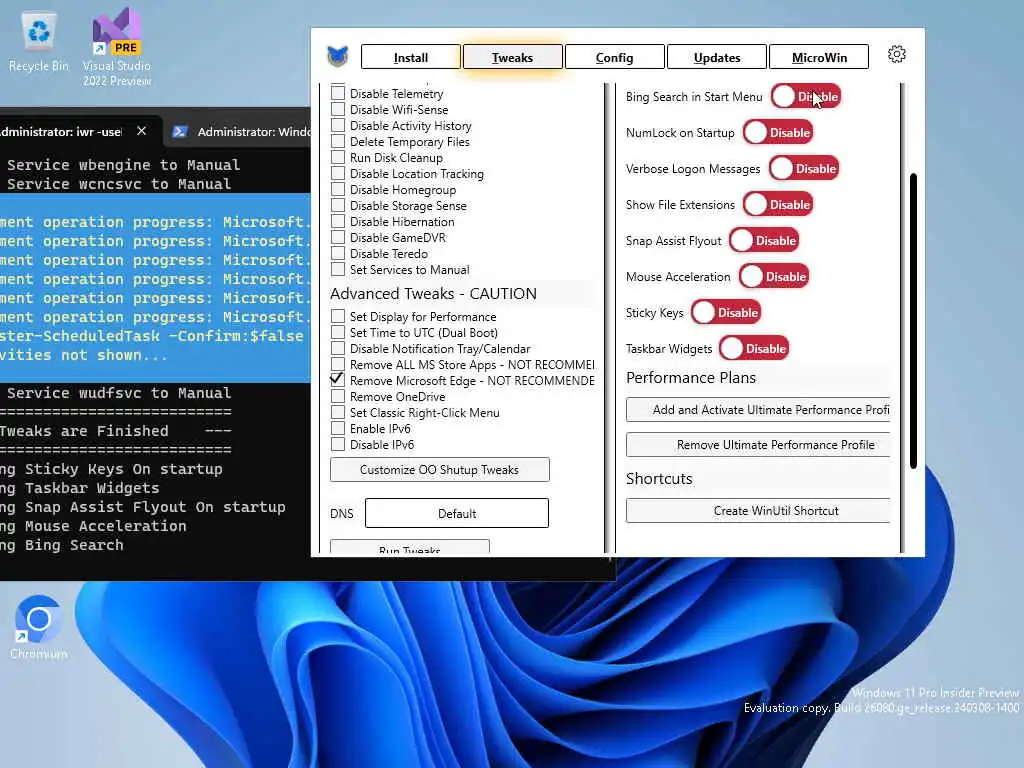This screenshot has width=1024, height=768.
Task: Click Add and Activate Ultimate Performance Profile
Action: pyautogui.click(x=758, y=409)
